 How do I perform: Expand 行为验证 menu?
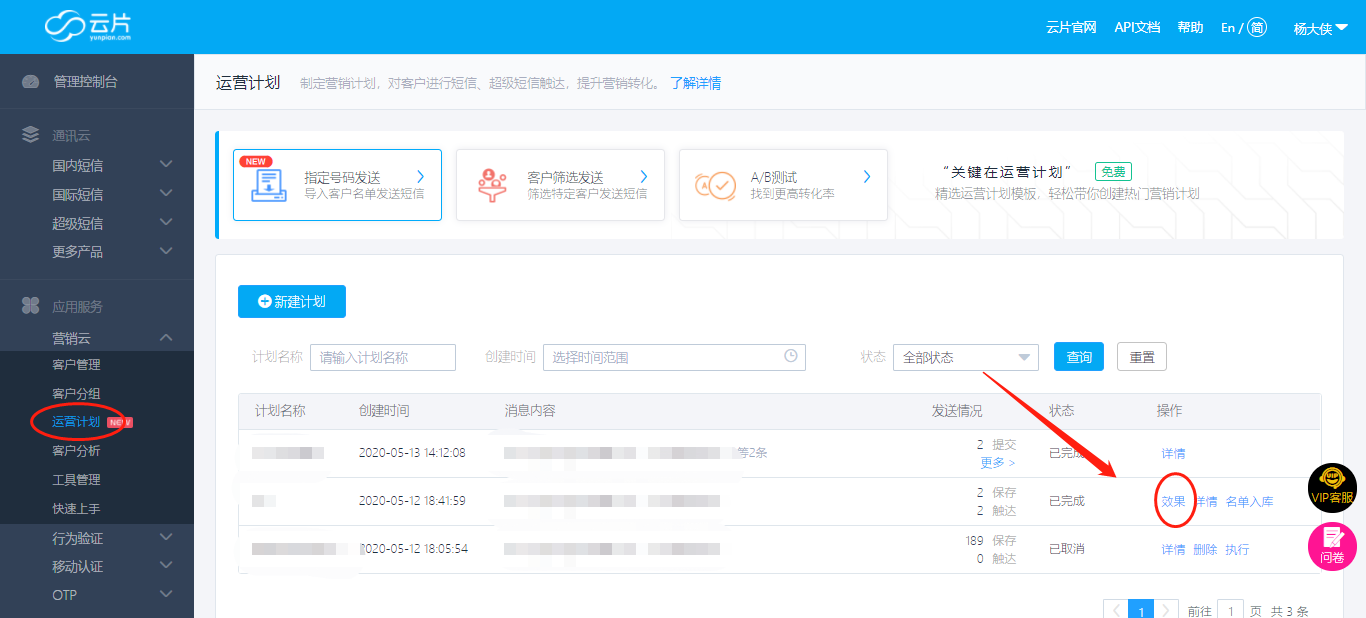pyautogui.click(x=166, y=537)
